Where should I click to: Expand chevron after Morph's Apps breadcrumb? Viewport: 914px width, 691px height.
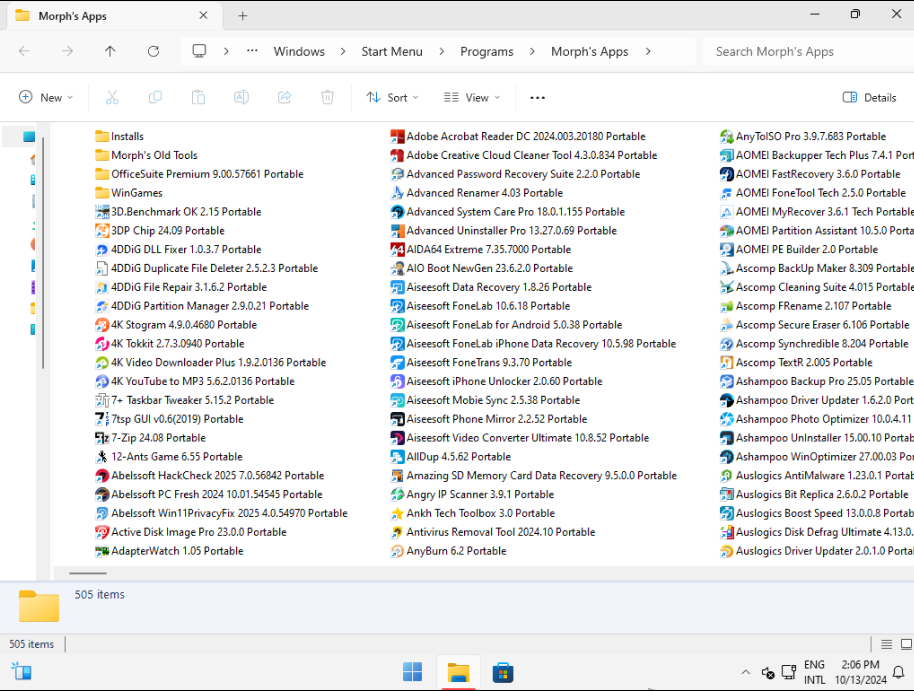(x=648, y=51)
